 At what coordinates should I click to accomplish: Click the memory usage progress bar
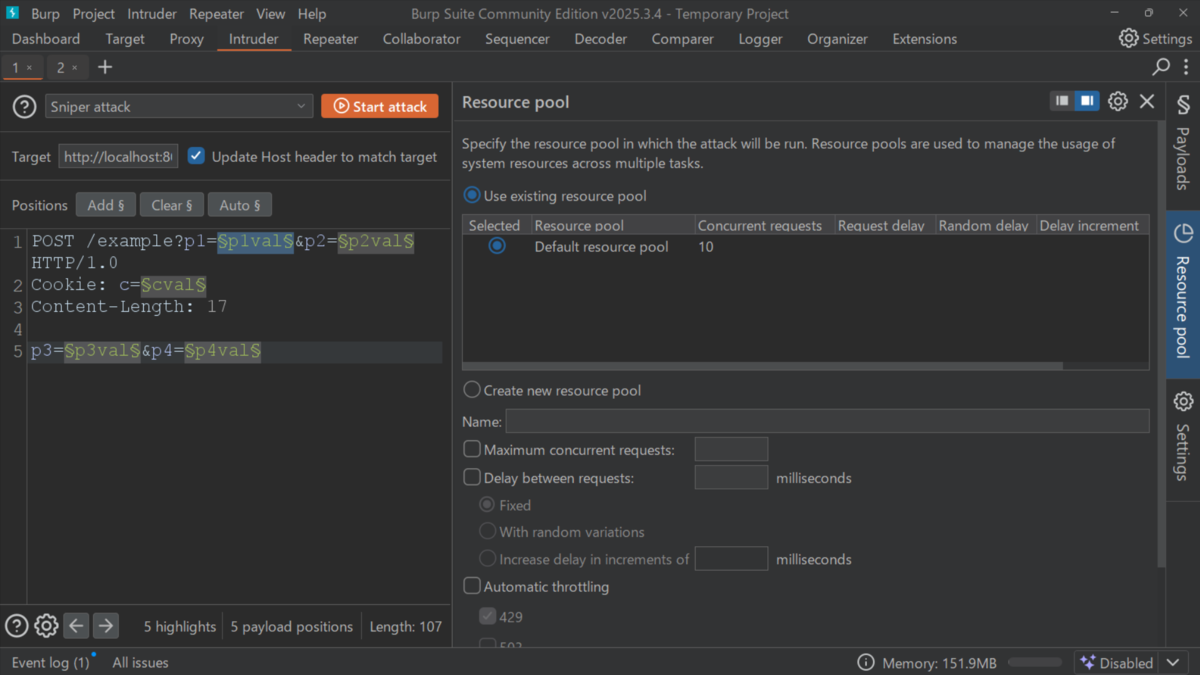[1035, 663]
